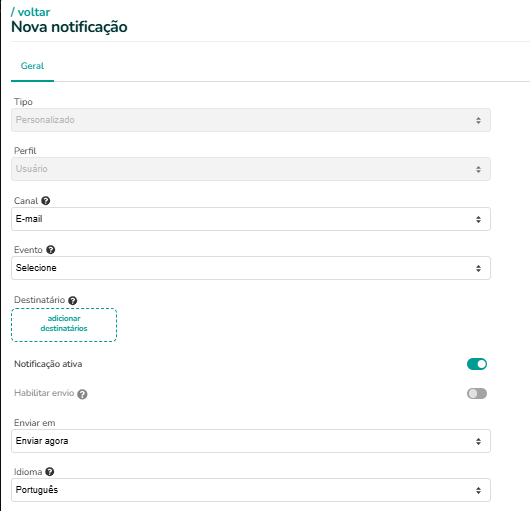The image size is (530, 511).
Task: Click adicionar destinatários button
Action: [64, 325]
